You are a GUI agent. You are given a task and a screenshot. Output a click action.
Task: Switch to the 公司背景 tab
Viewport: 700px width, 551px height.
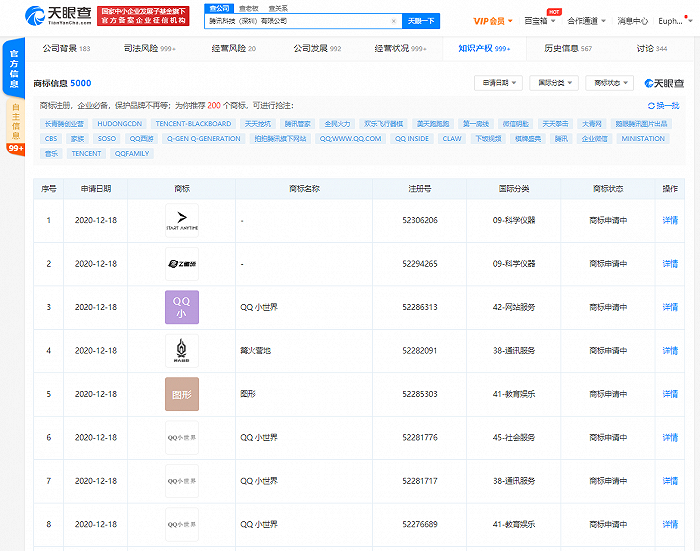[x=66, y=48]
